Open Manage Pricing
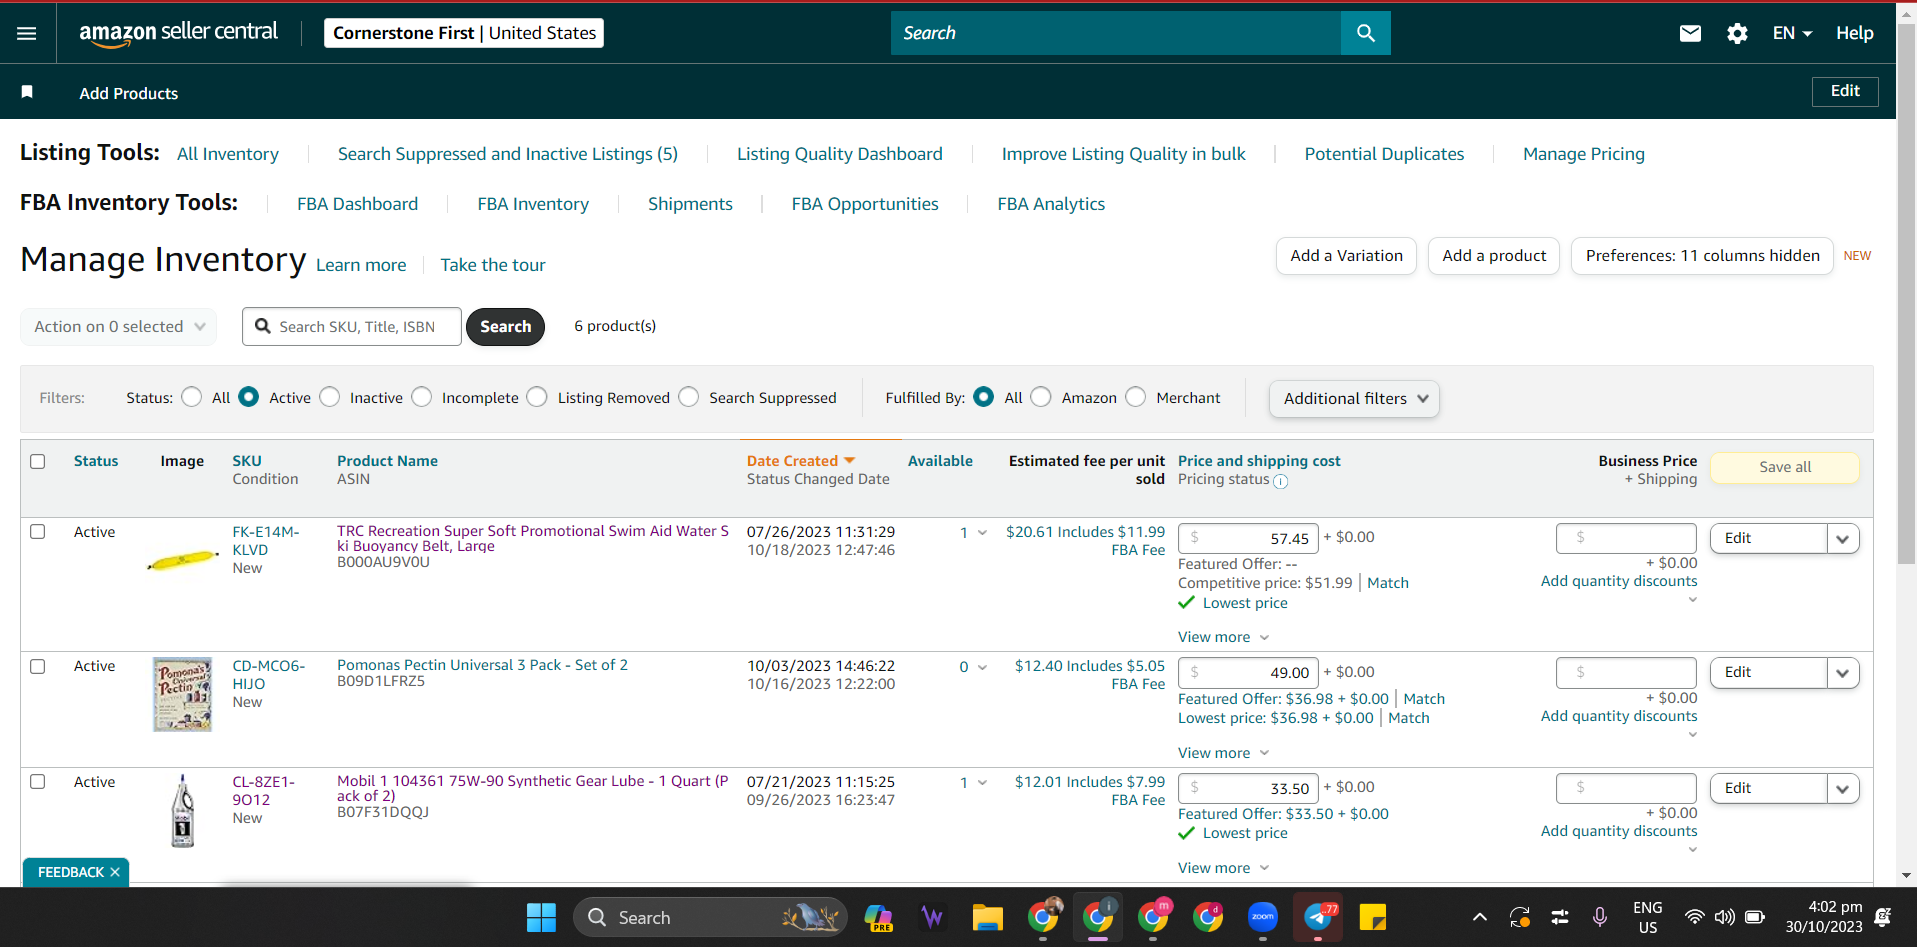This screenshot has height=947, width=1917. click(x=1584, y=154)
